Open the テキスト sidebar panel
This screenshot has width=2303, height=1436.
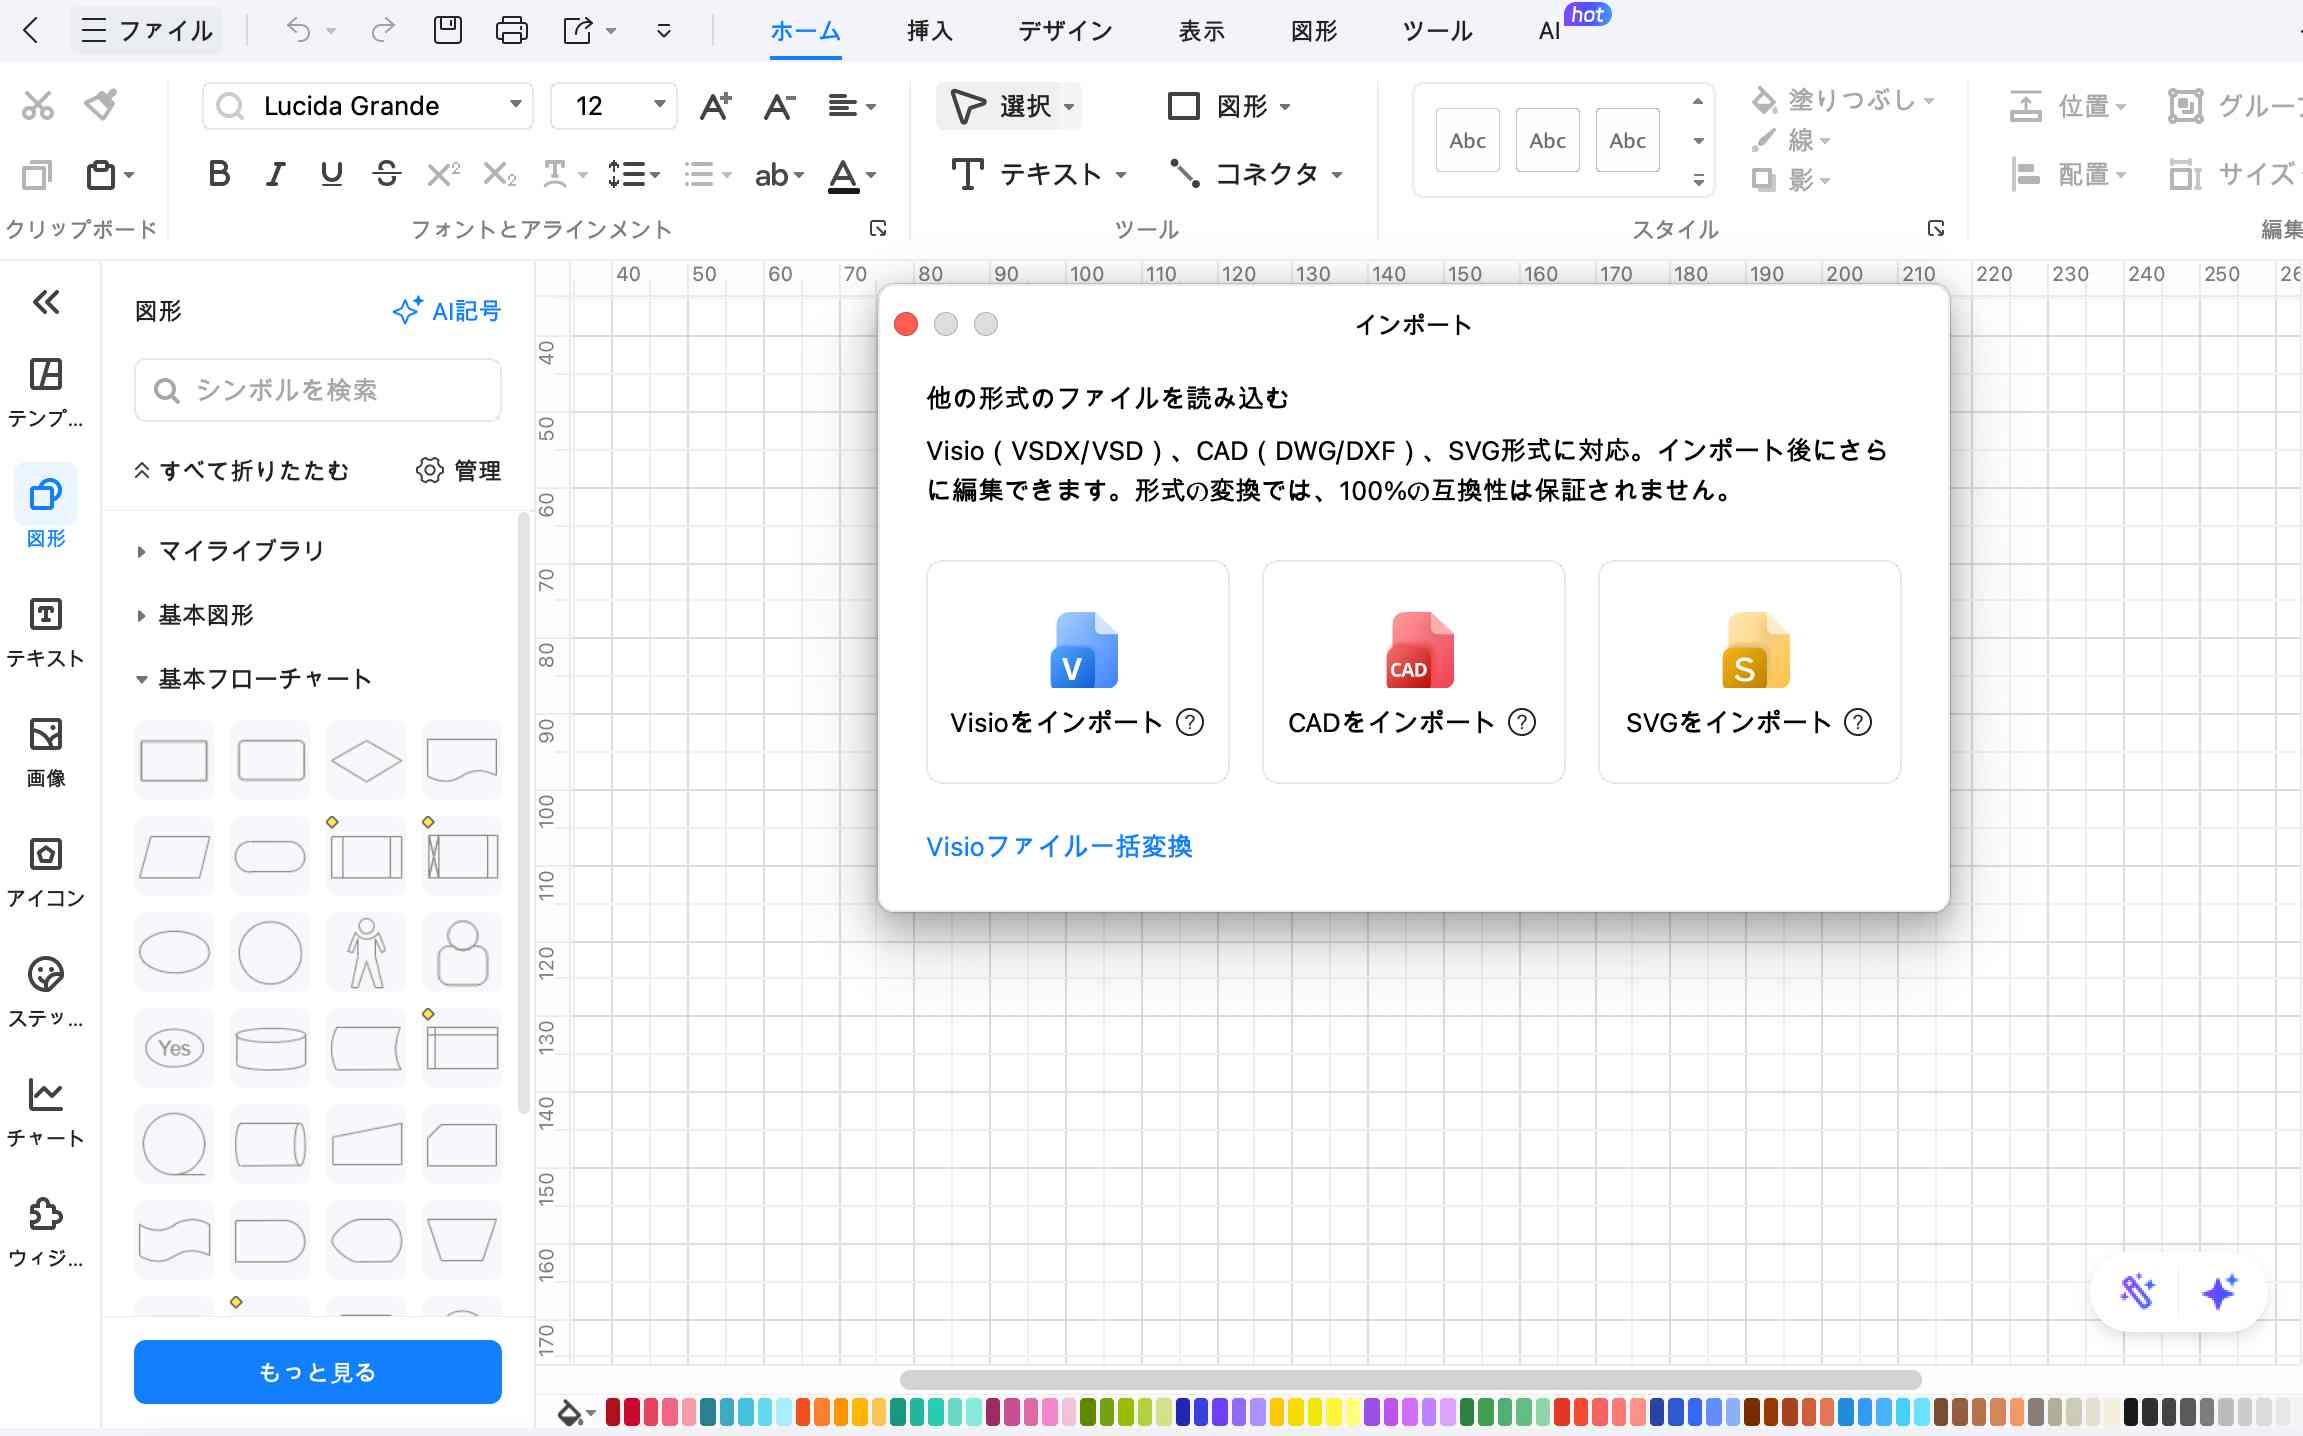pyautogui.click(x=46, y=632)
